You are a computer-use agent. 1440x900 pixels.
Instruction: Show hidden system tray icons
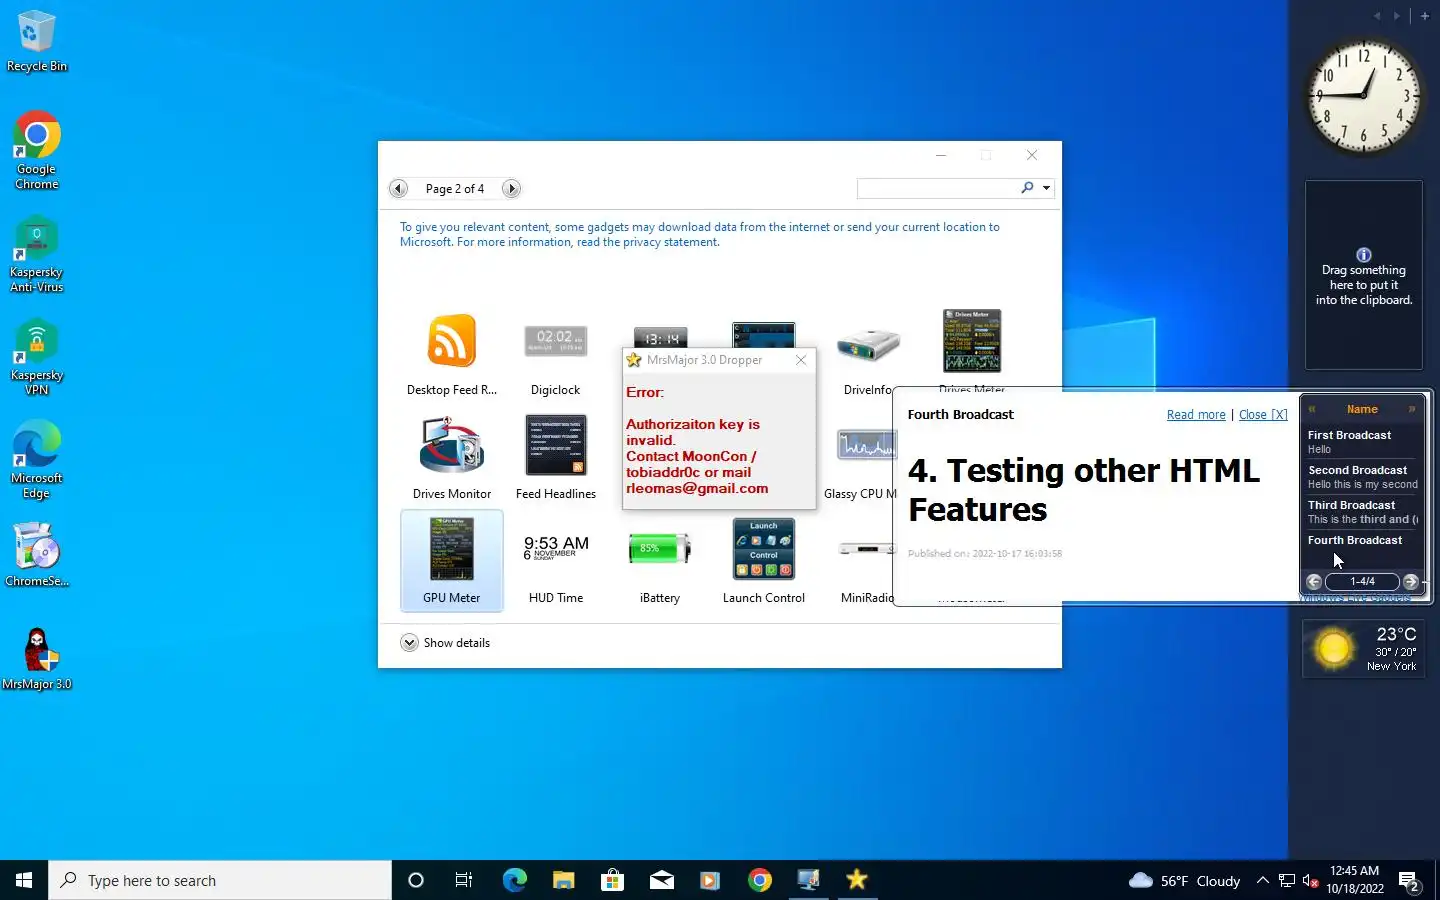pyautogui.click(x=1263, y=881)
